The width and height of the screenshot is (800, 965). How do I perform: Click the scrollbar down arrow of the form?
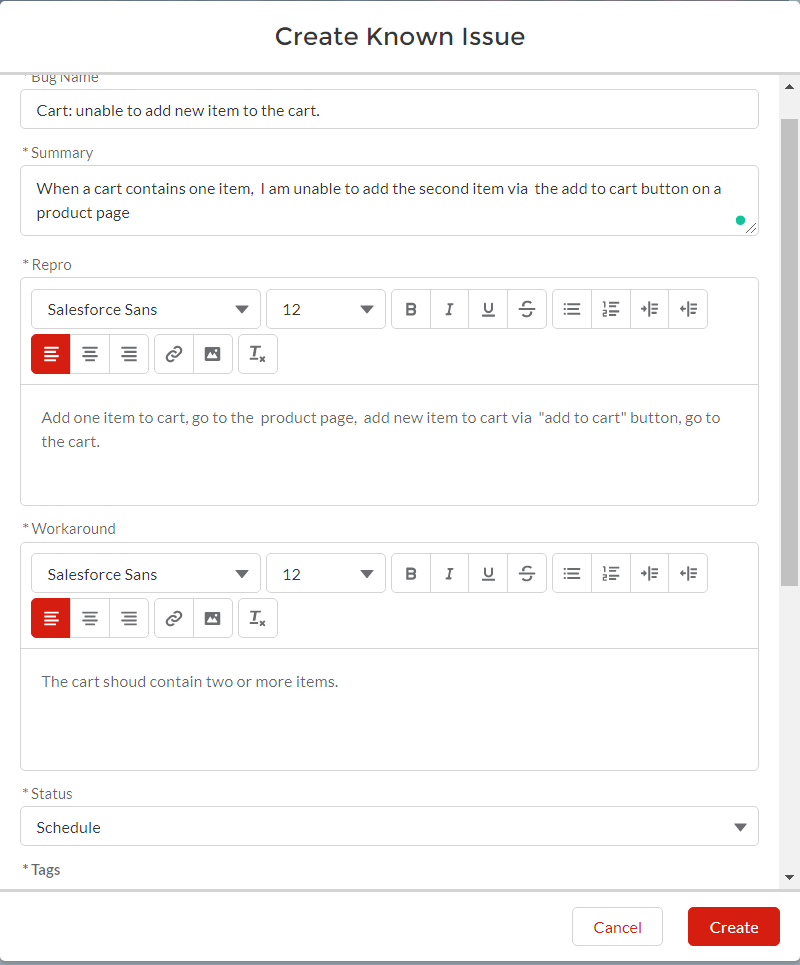[x=790, y=877]
